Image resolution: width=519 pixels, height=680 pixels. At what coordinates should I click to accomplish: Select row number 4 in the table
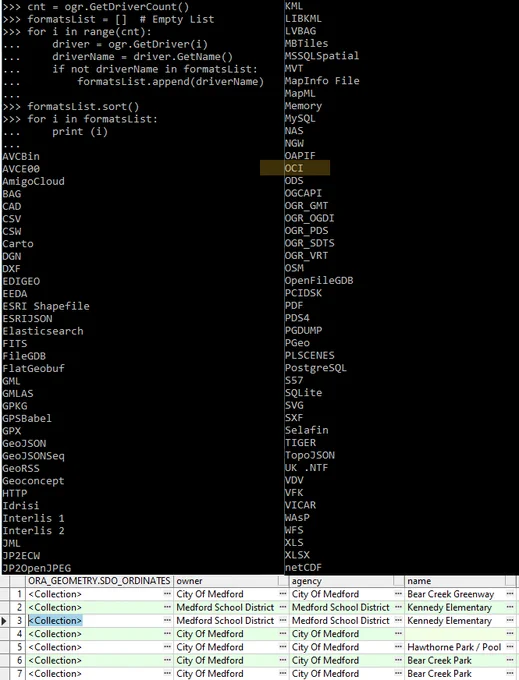(18, 634)
